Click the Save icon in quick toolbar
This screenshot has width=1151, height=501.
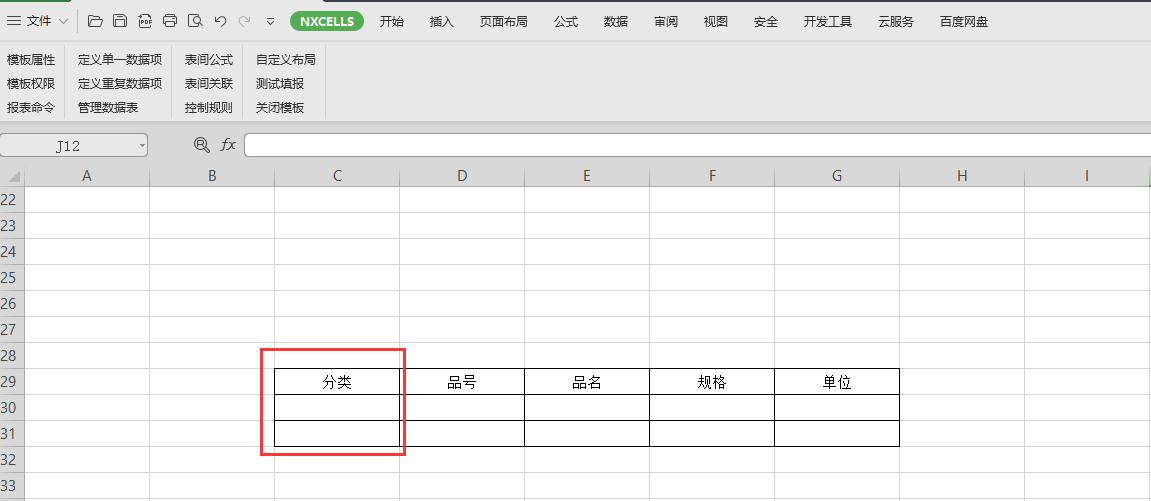coord(120,21)
